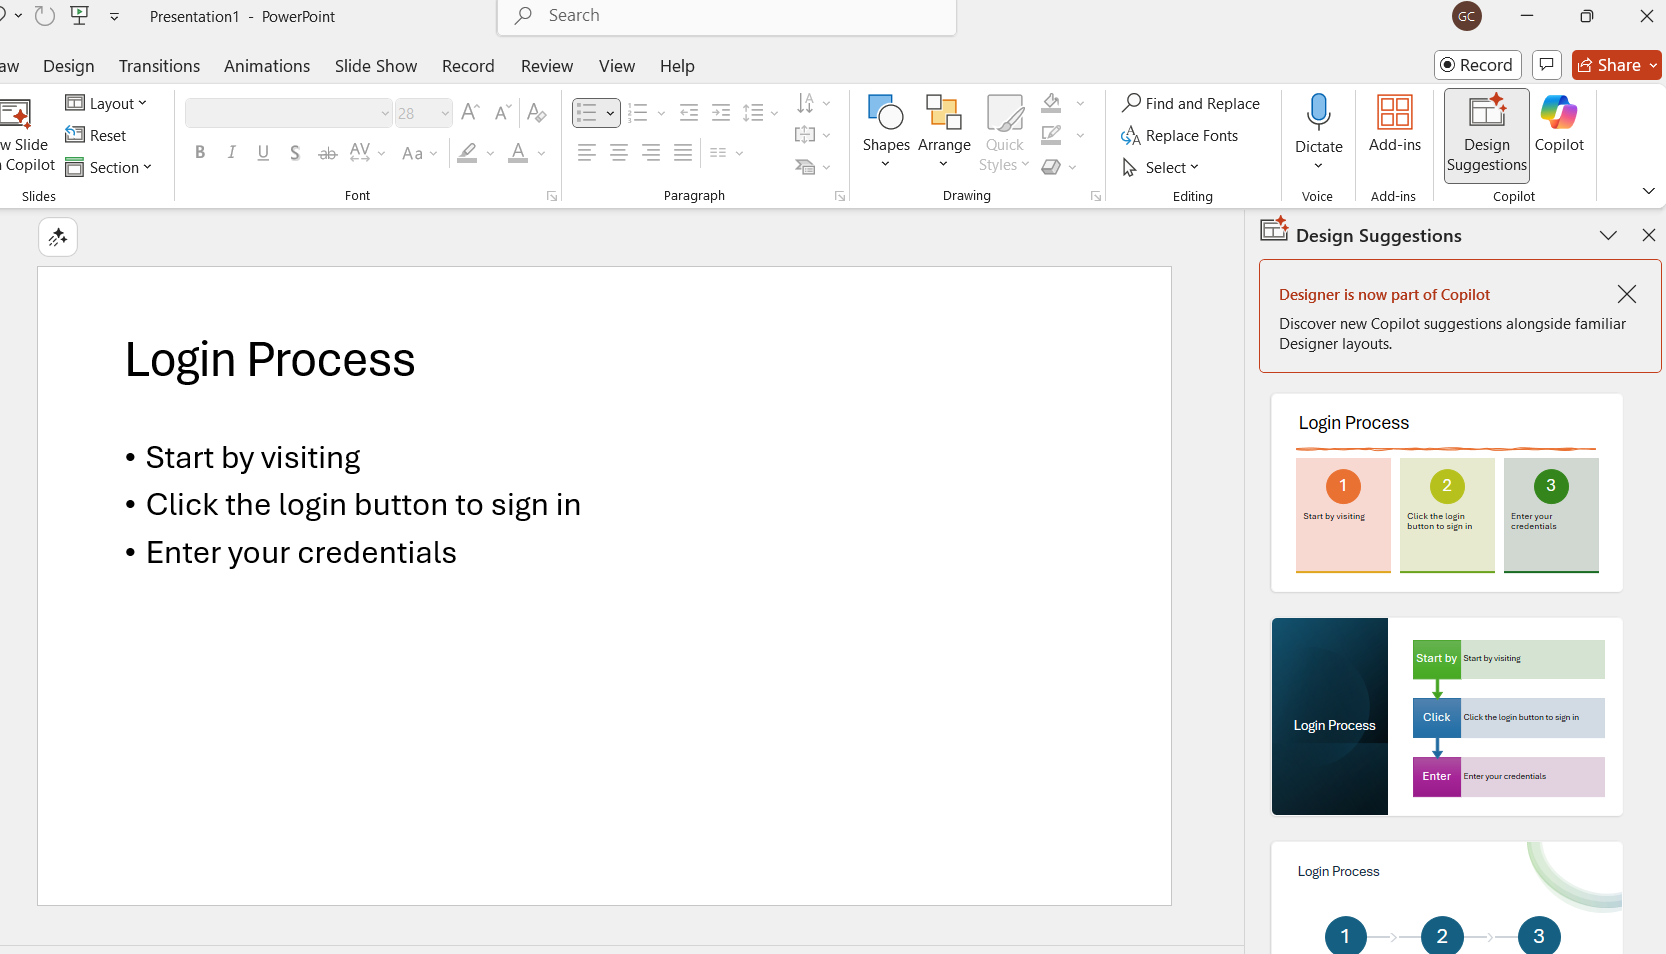Open the Select dropdown

pyautogui.click(x=1160, y=167)
